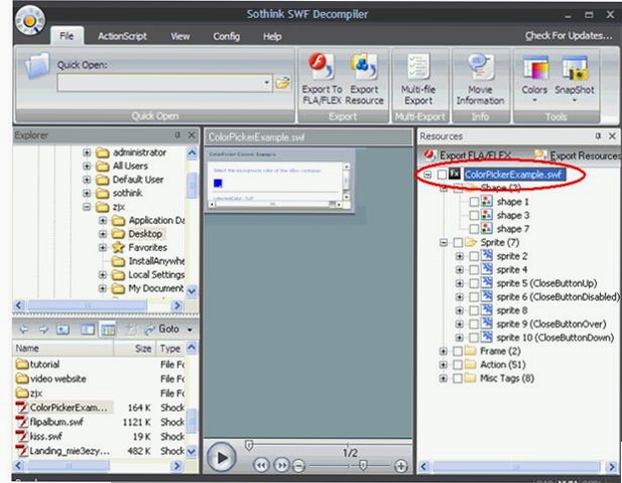The width and height of the screenshot is (622, 483).
Task: Check the shape 3 checkbox
Action: click(474, 215)
